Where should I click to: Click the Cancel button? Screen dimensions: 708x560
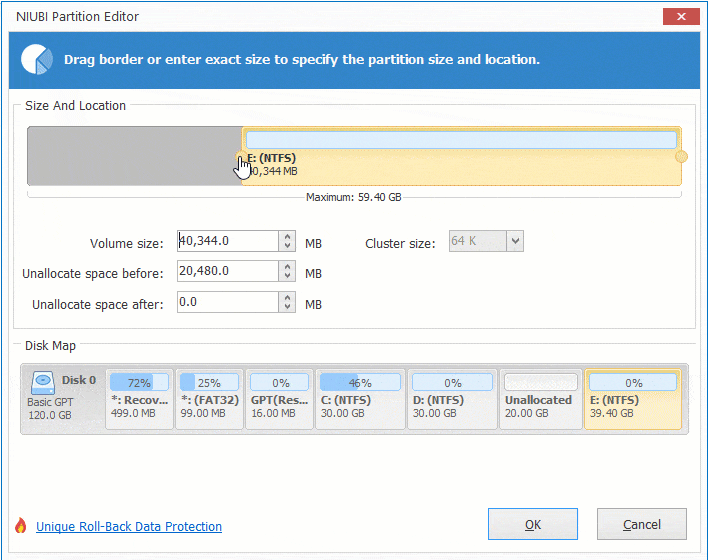[x=642, y=524]
